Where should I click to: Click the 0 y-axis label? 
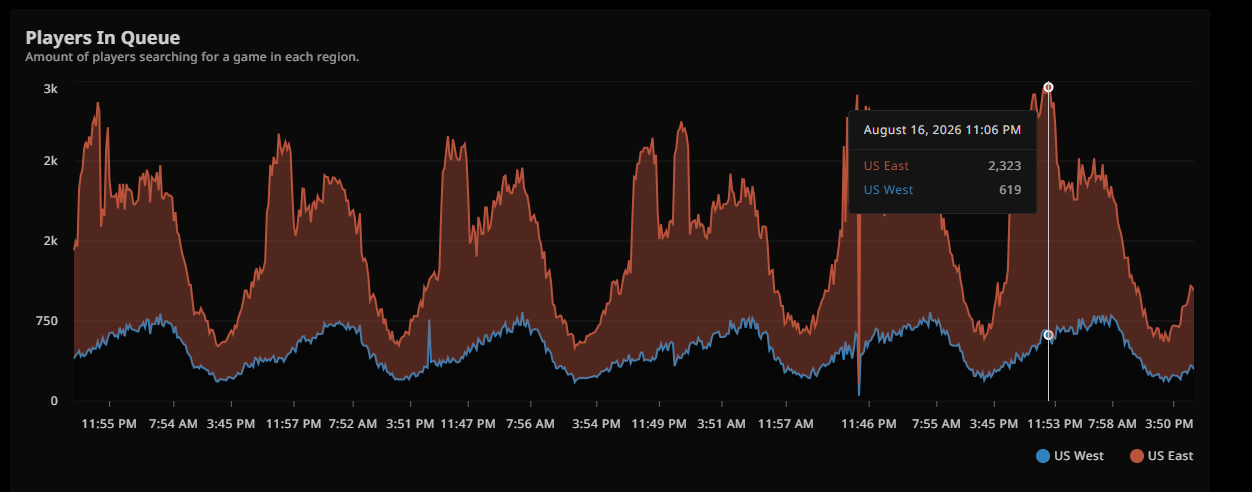tap(54, 401)
